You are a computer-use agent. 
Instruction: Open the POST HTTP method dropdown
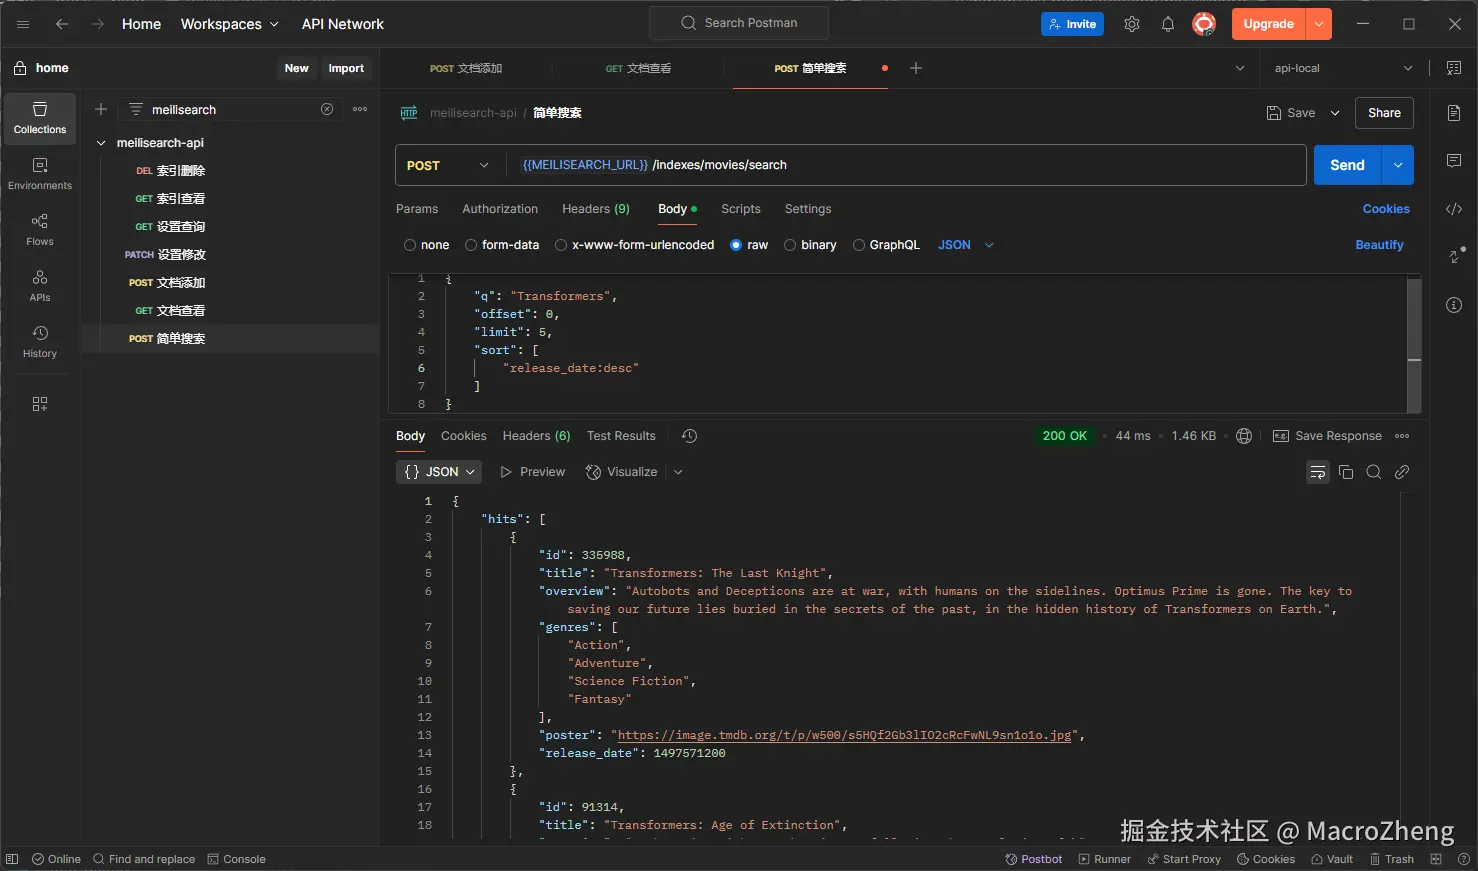[x=449, y=166]
